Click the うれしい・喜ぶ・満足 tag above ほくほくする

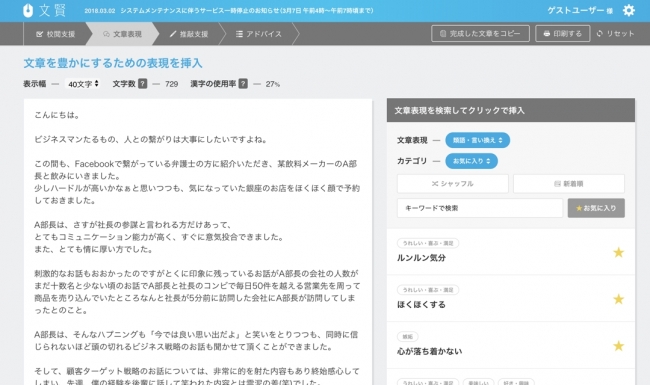tap(428, 290)
